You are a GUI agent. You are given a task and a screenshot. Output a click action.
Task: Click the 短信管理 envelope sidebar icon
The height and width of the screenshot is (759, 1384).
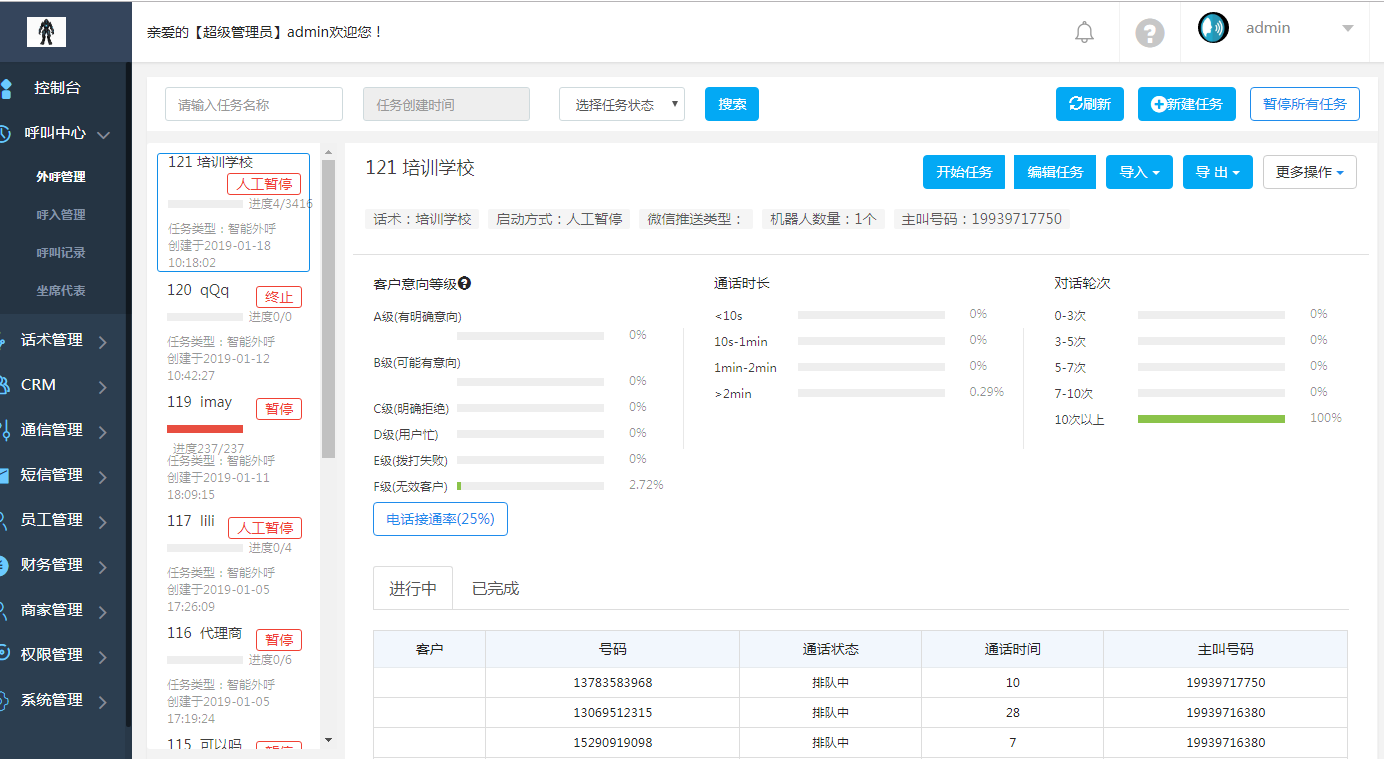point(6,475)
